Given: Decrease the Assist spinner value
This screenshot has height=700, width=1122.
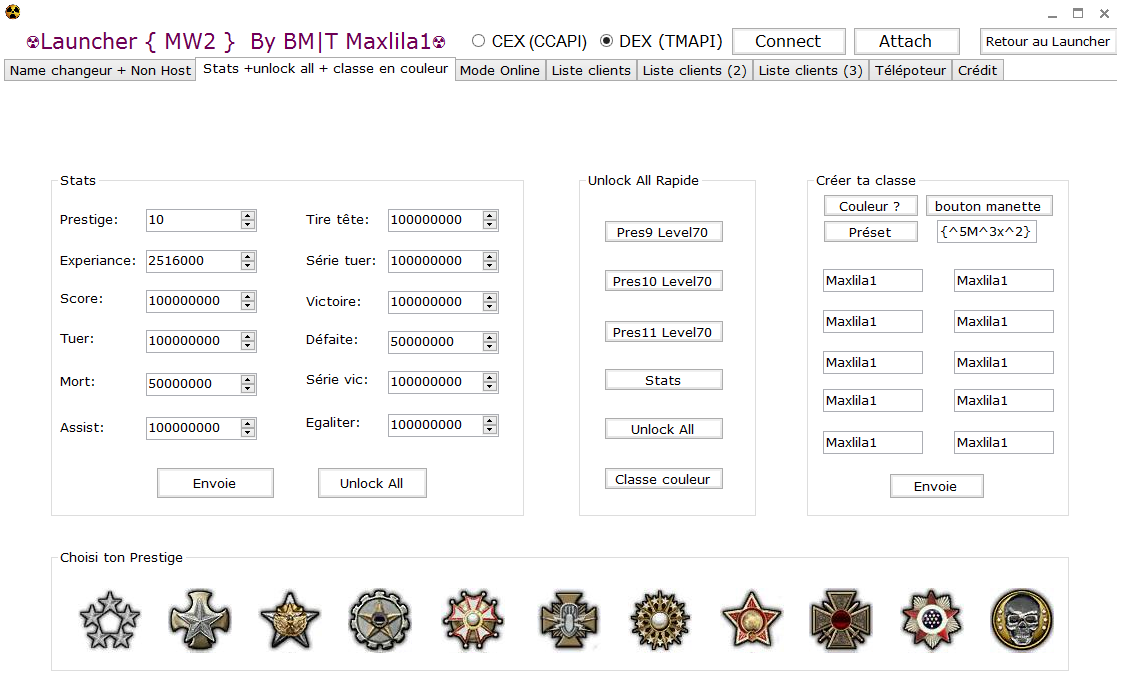Looking at the screenshot, I should (248, 432).
